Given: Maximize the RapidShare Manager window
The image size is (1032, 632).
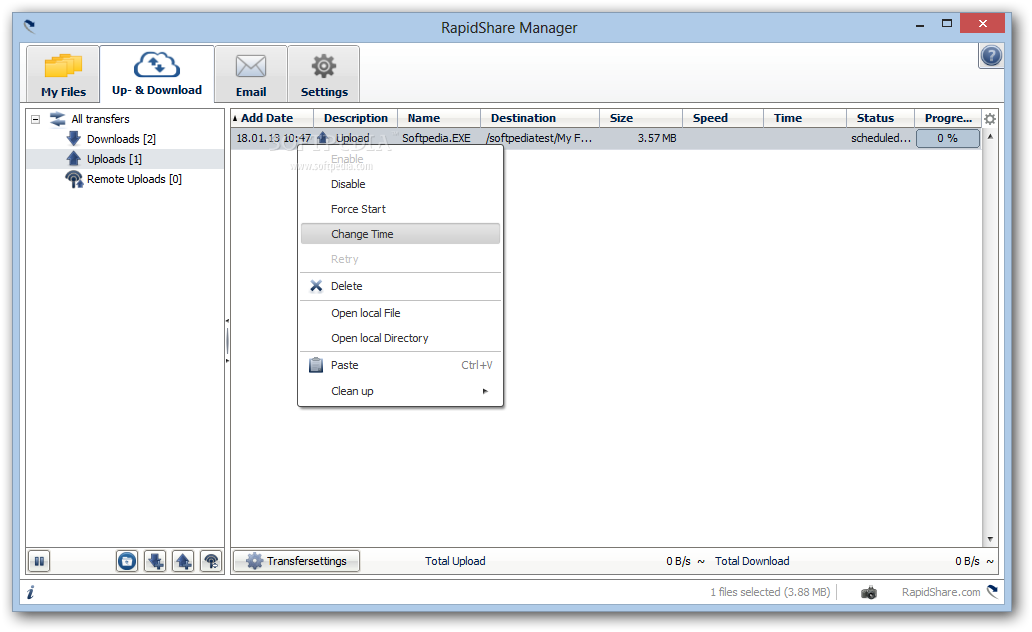Looking at the screenshot, I should (946, 24).
